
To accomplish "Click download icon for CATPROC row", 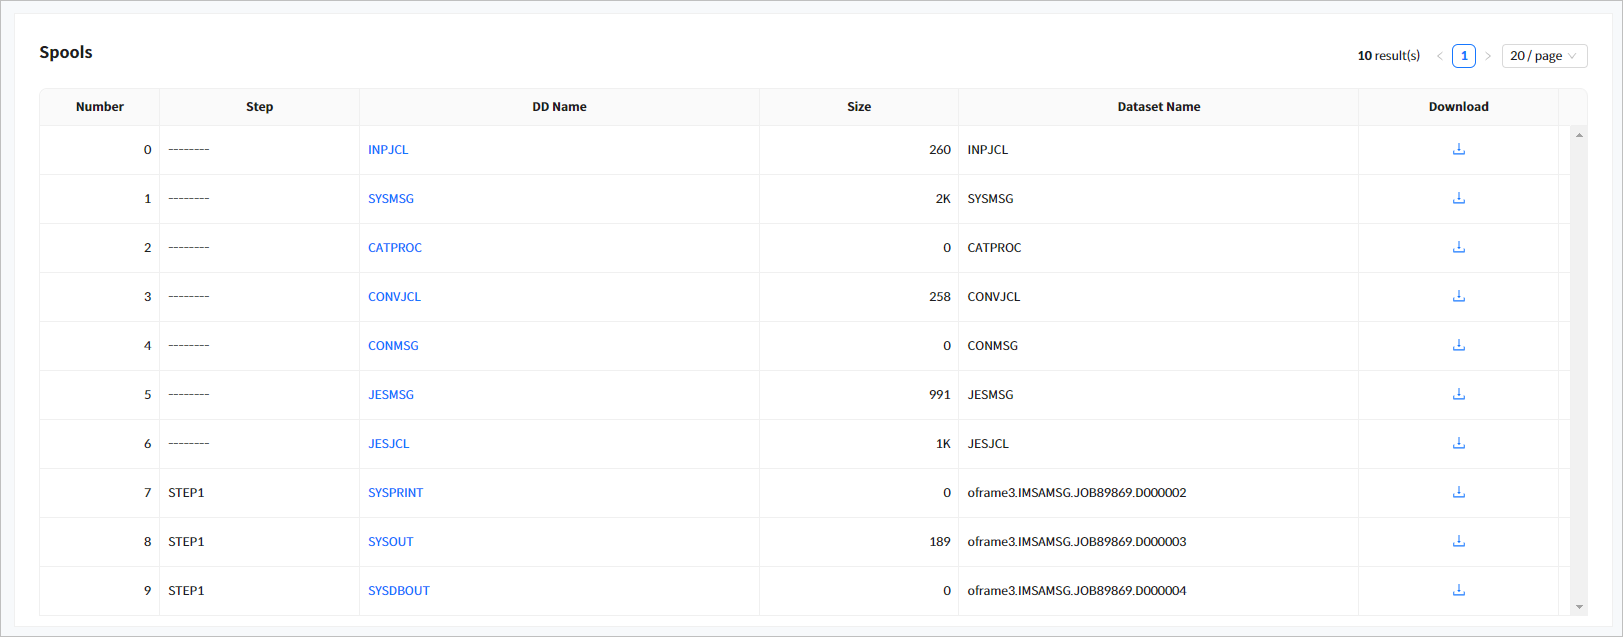I will pos(1458,247).
